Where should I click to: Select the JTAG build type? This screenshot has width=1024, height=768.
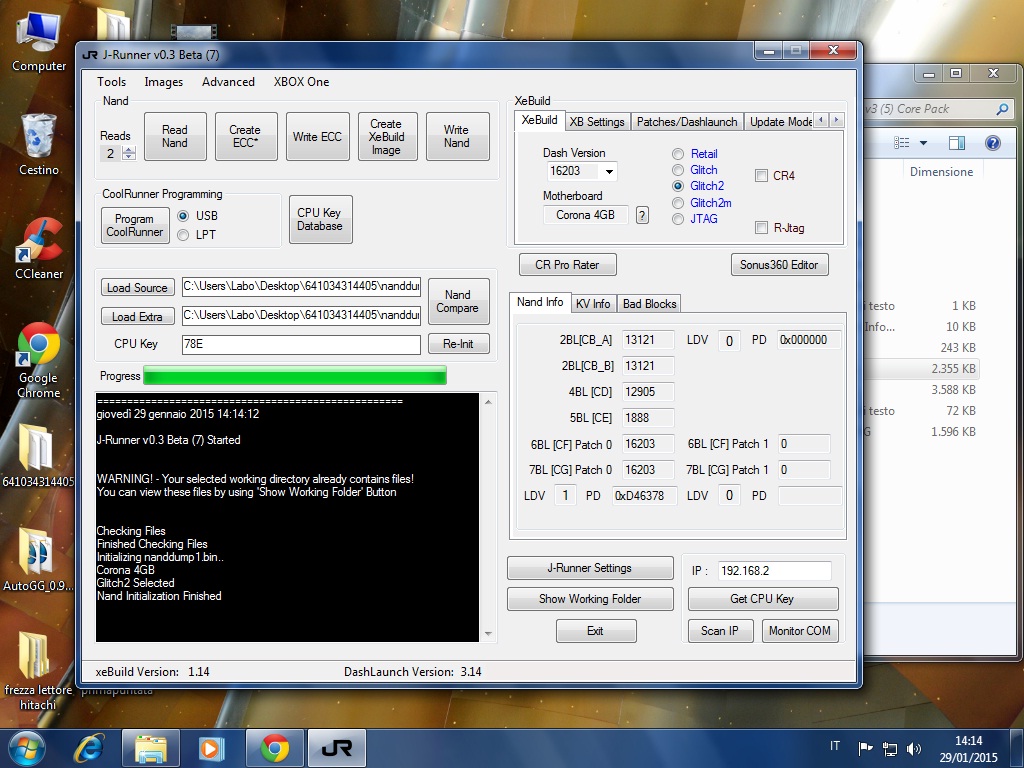(x=678, y=219)
